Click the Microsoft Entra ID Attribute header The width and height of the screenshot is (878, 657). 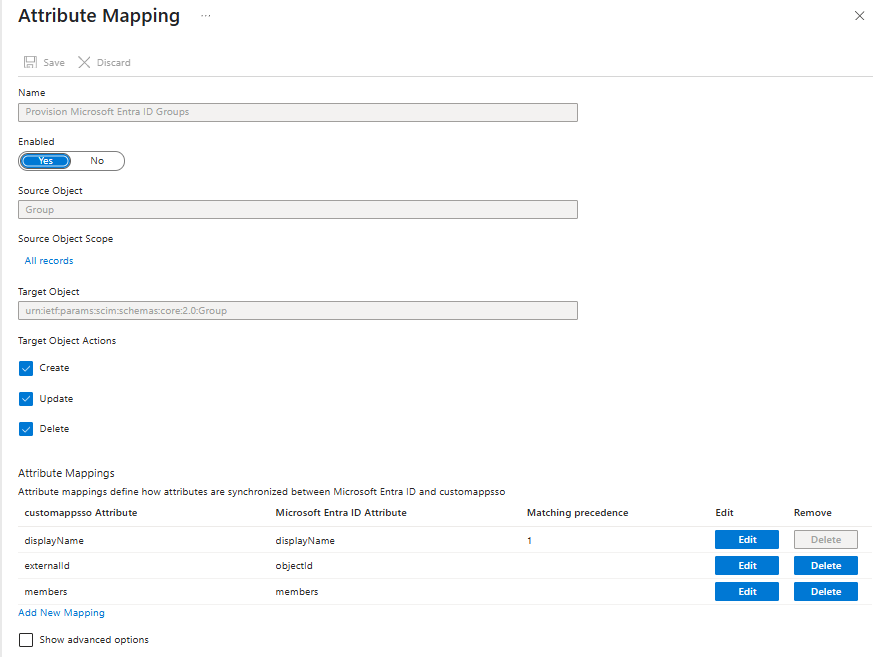(x=341, y=512)
